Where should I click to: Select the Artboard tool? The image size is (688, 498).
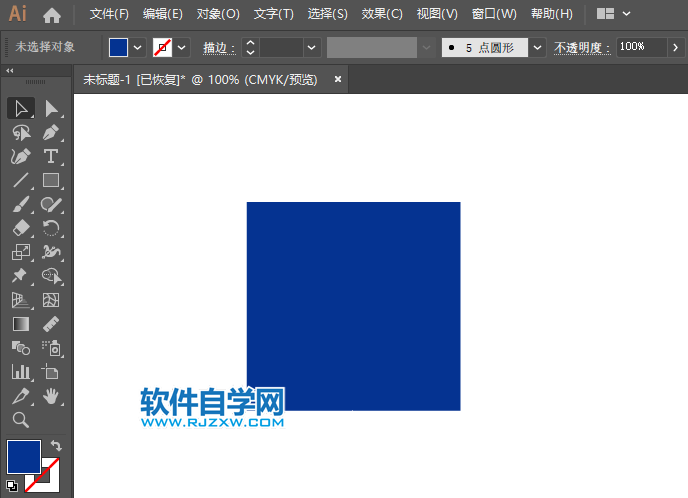[x=51, y=372]
